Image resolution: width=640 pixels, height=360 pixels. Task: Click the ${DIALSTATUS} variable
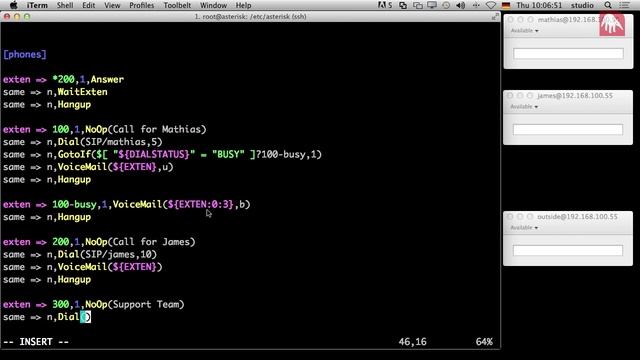154,154
